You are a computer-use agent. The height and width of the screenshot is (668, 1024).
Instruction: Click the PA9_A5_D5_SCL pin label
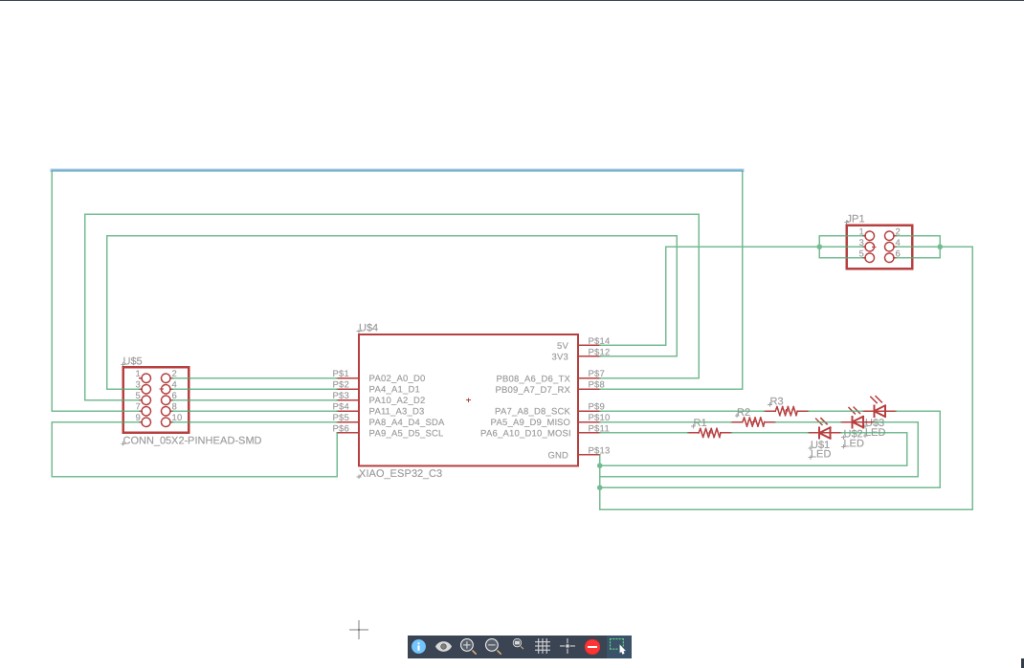pyautogui.click(x=406, y=434)
